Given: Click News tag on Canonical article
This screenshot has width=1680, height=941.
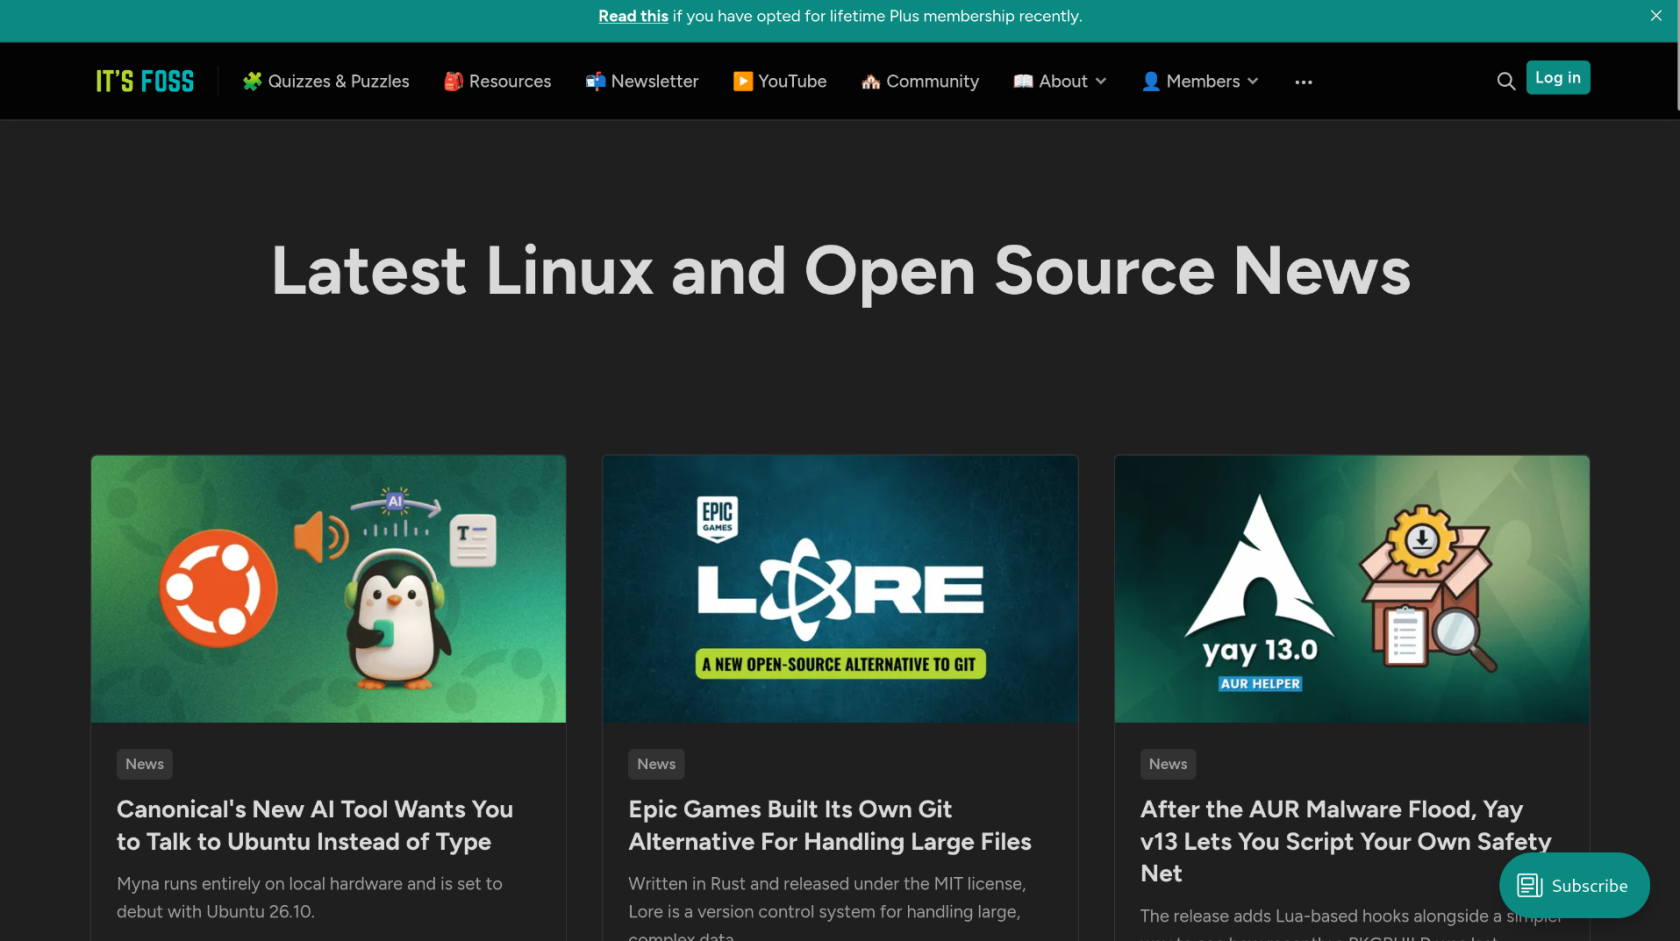Looking at the screenshot, I should pyautogui.click(x=145, y=764).
